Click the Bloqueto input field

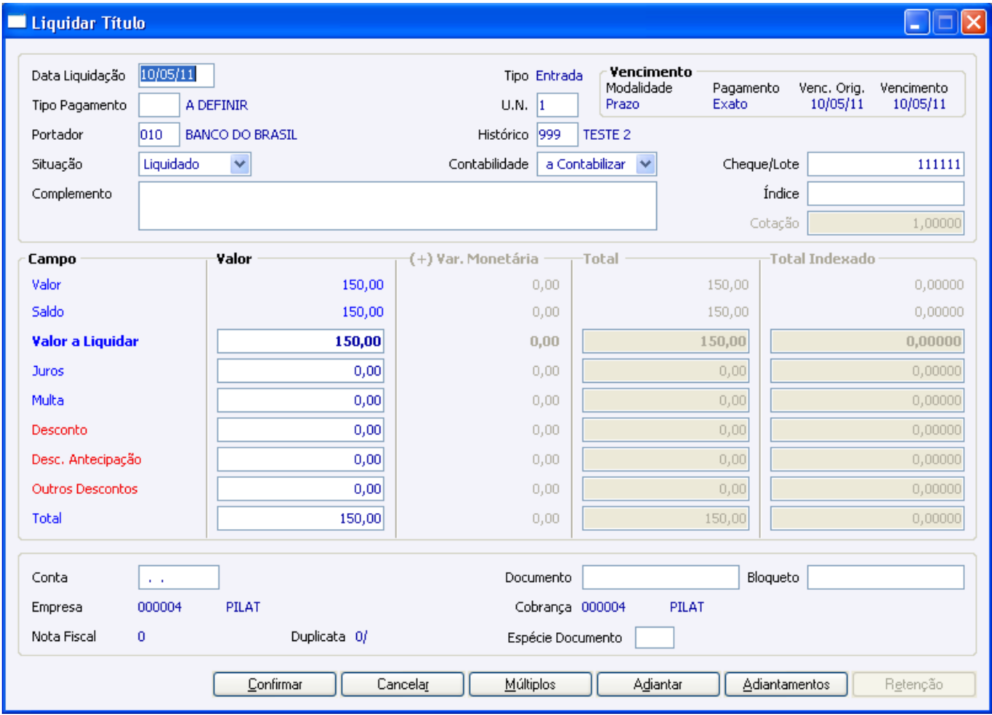[886, 577]
